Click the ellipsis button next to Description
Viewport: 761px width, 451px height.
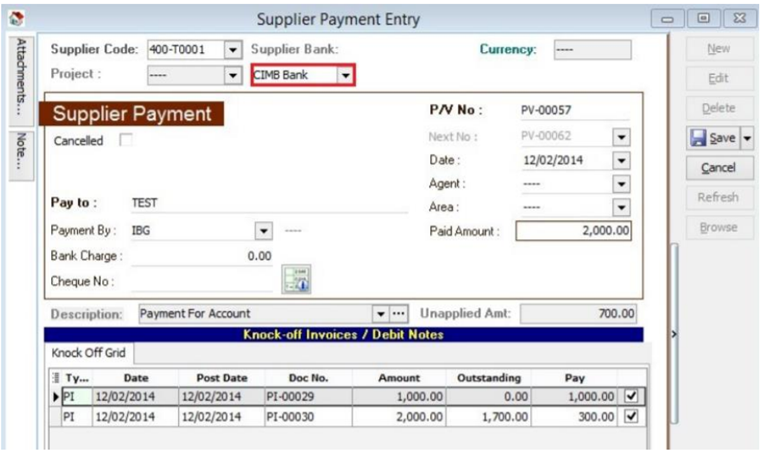(x=400, y=313)
